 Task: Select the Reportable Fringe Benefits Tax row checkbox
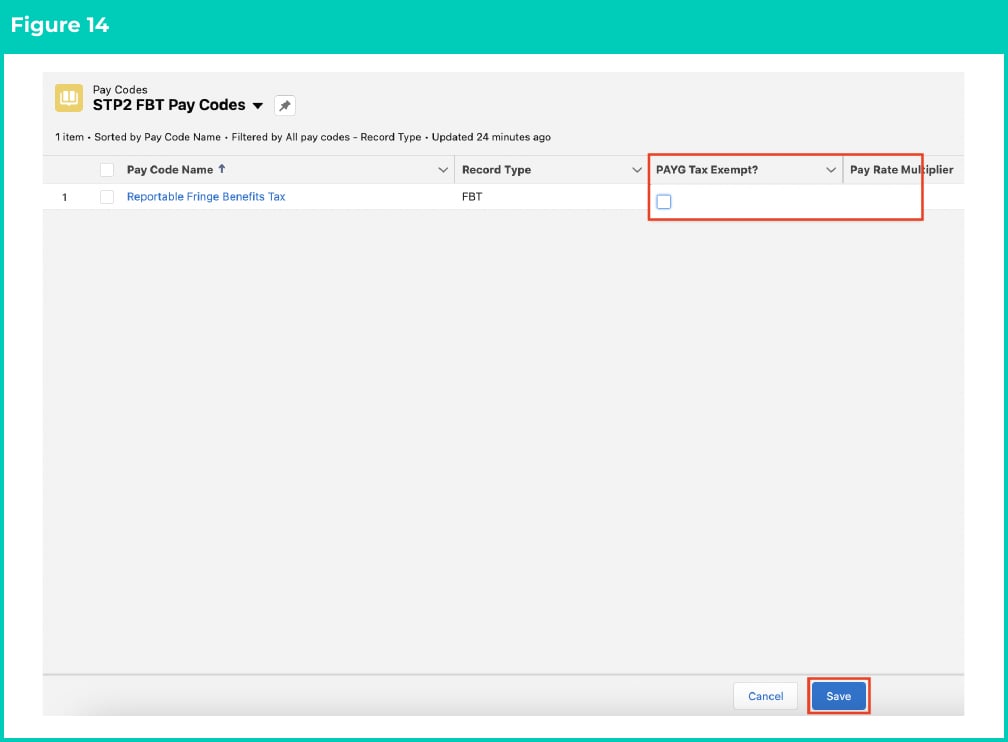tap(107, 197)
